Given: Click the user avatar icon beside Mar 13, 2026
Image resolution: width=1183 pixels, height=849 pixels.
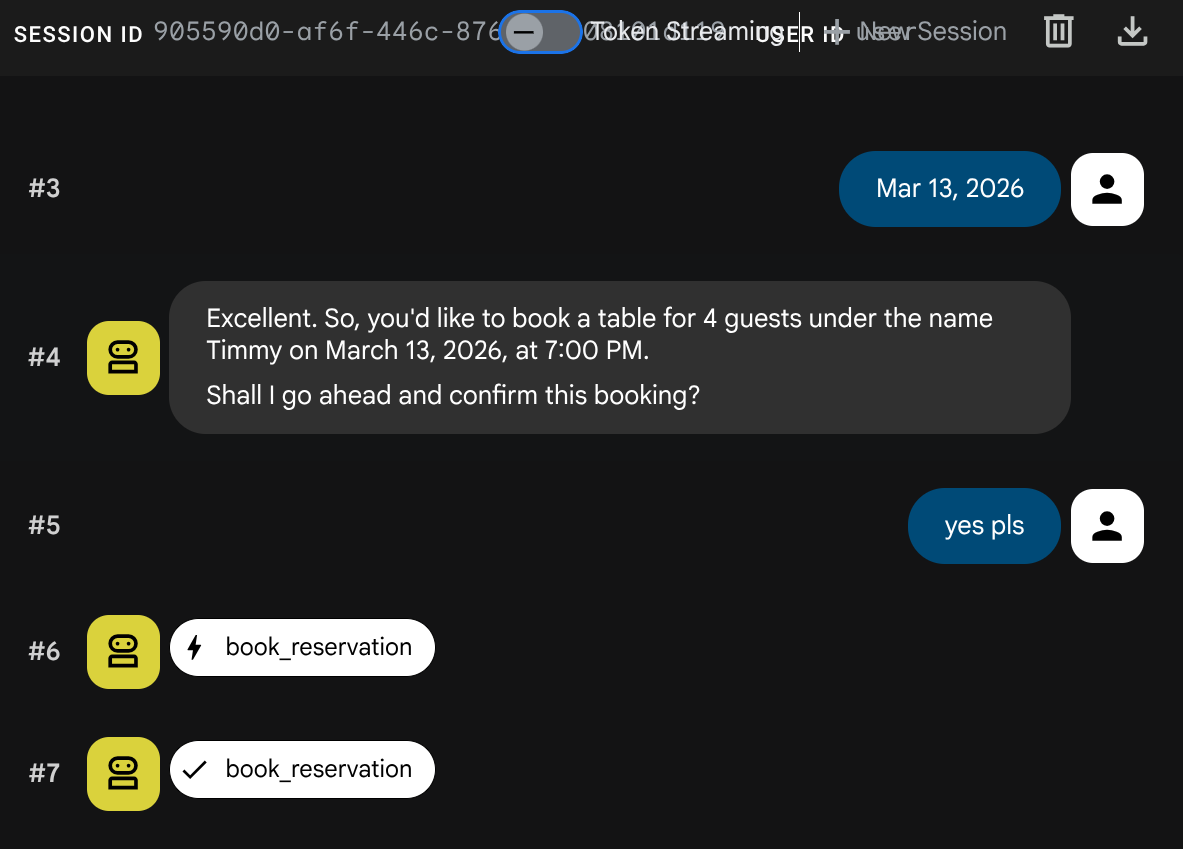Looking at the screenshot, I should point(1107,189).
